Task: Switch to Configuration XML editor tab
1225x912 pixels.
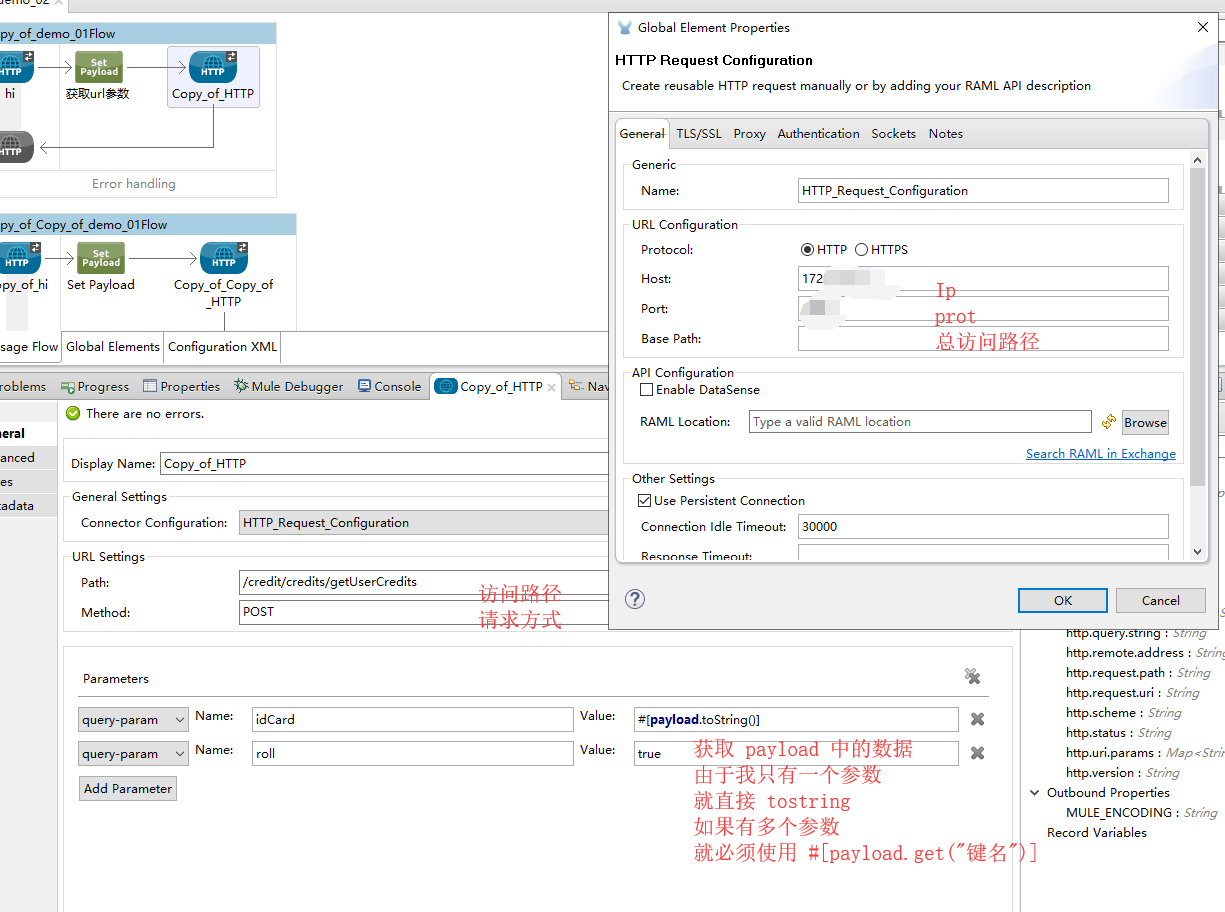Action: [x=223, y=347]
